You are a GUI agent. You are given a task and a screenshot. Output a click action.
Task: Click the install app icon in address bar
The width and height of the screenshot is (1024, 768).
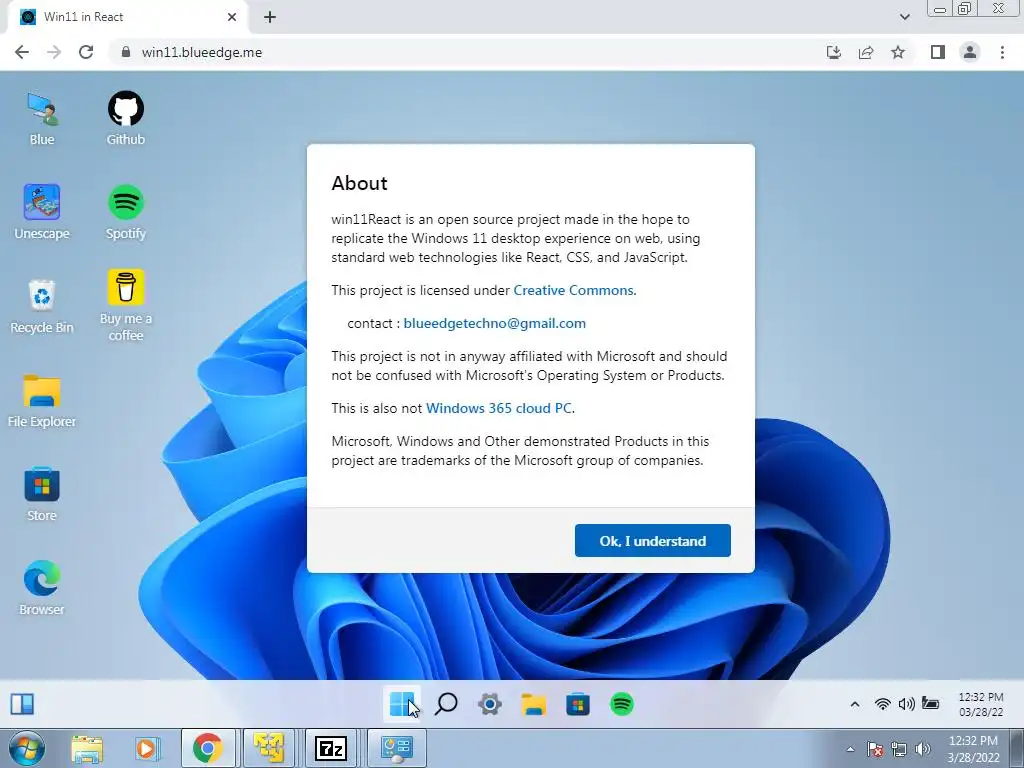(x=834, y=52)
